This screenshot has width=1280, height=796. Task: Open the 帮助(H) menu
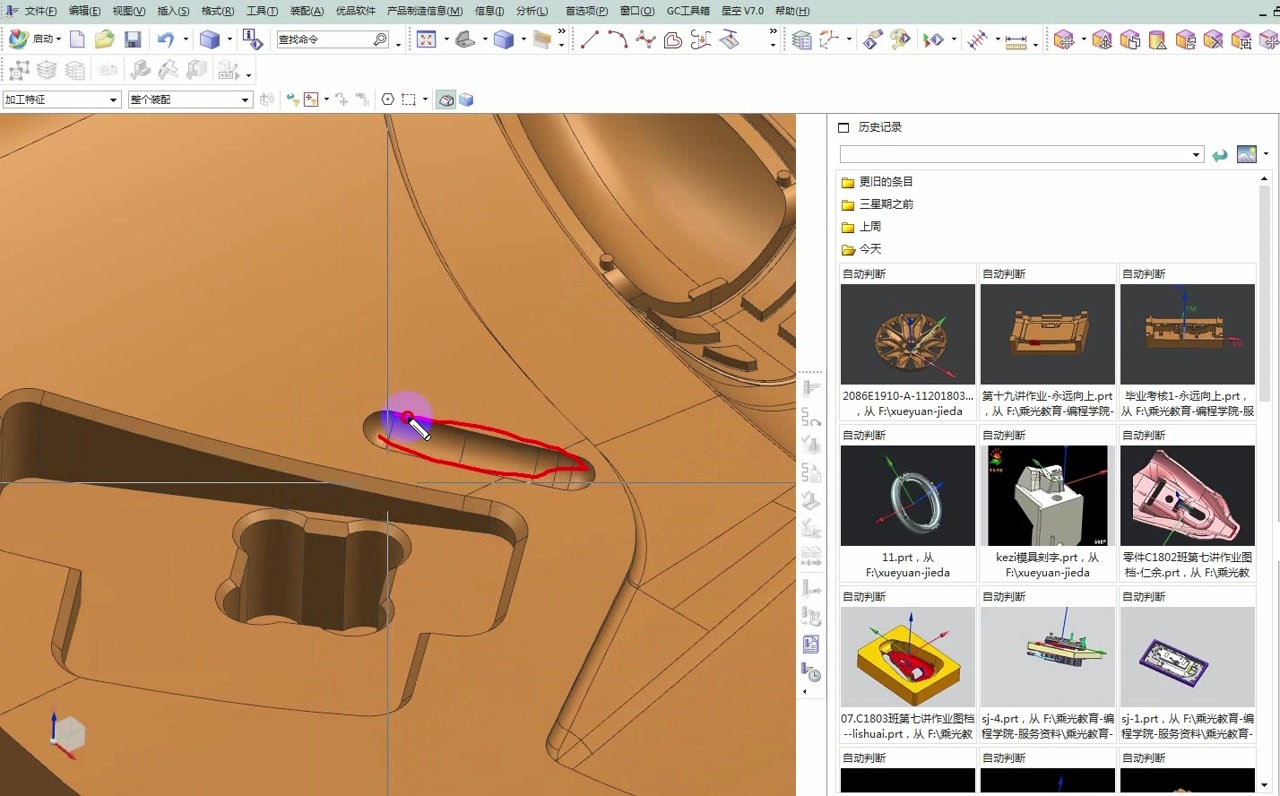(x=792, y=11)
